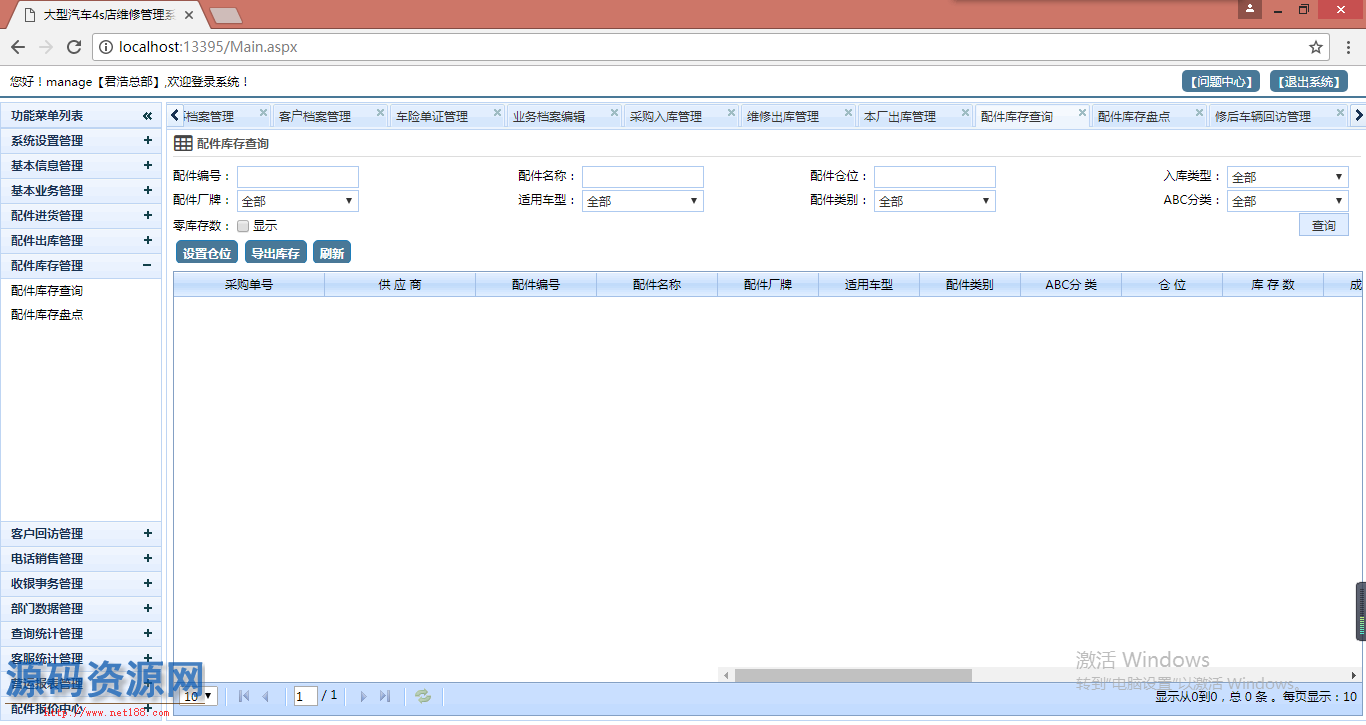Expand 基本业务管理 menu section
Viewport: 1366px width, 725px height.
tap(148, 191)
